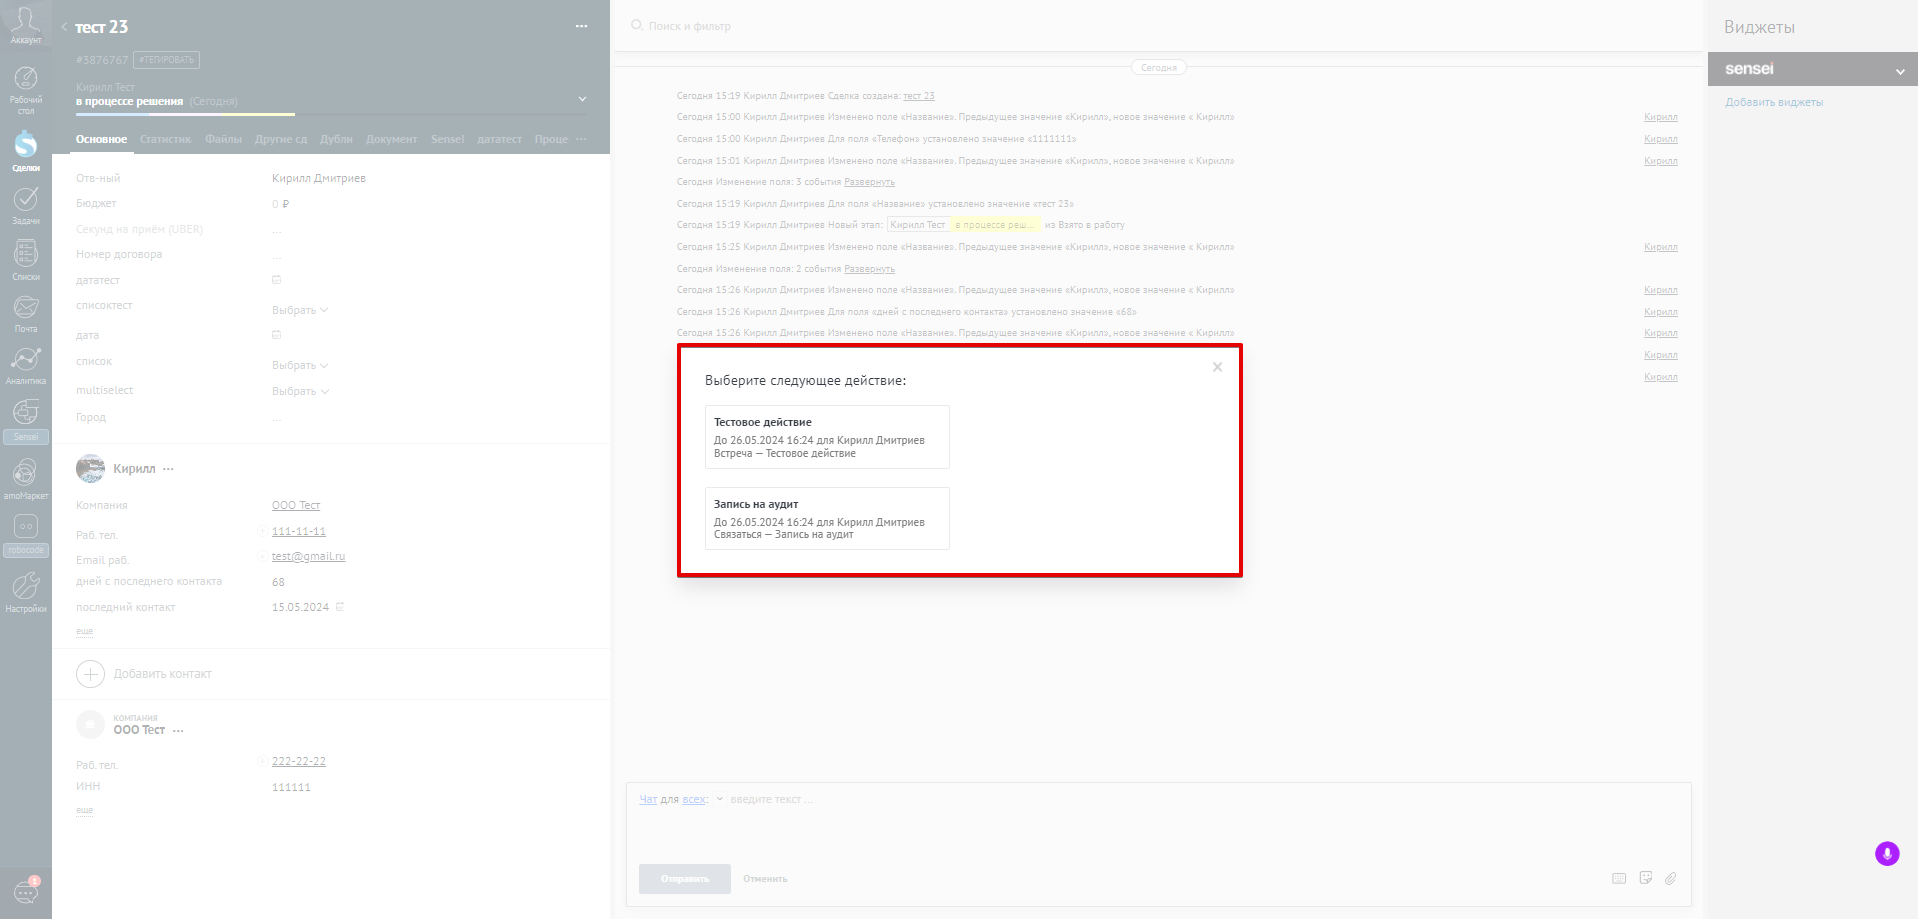
Task: Close the action selection dialog
Action: pyautogui.click(x=1217, y=367)
